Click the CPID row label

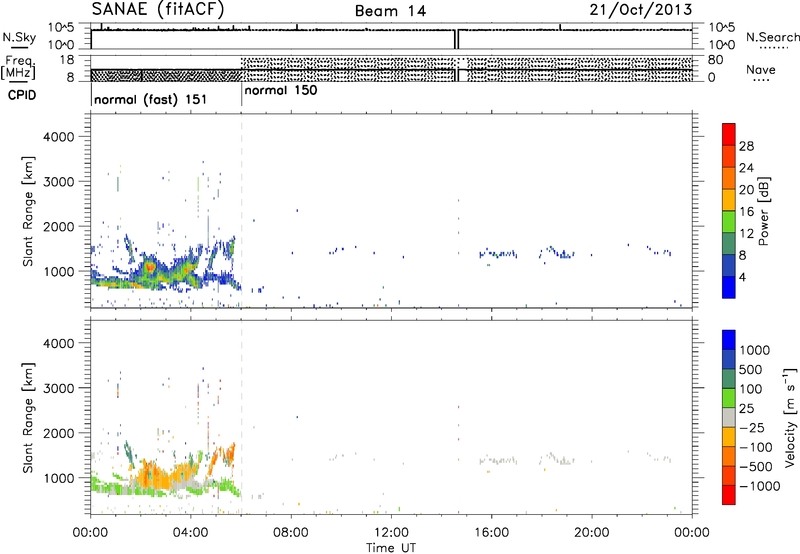click(x=21, y=95)
